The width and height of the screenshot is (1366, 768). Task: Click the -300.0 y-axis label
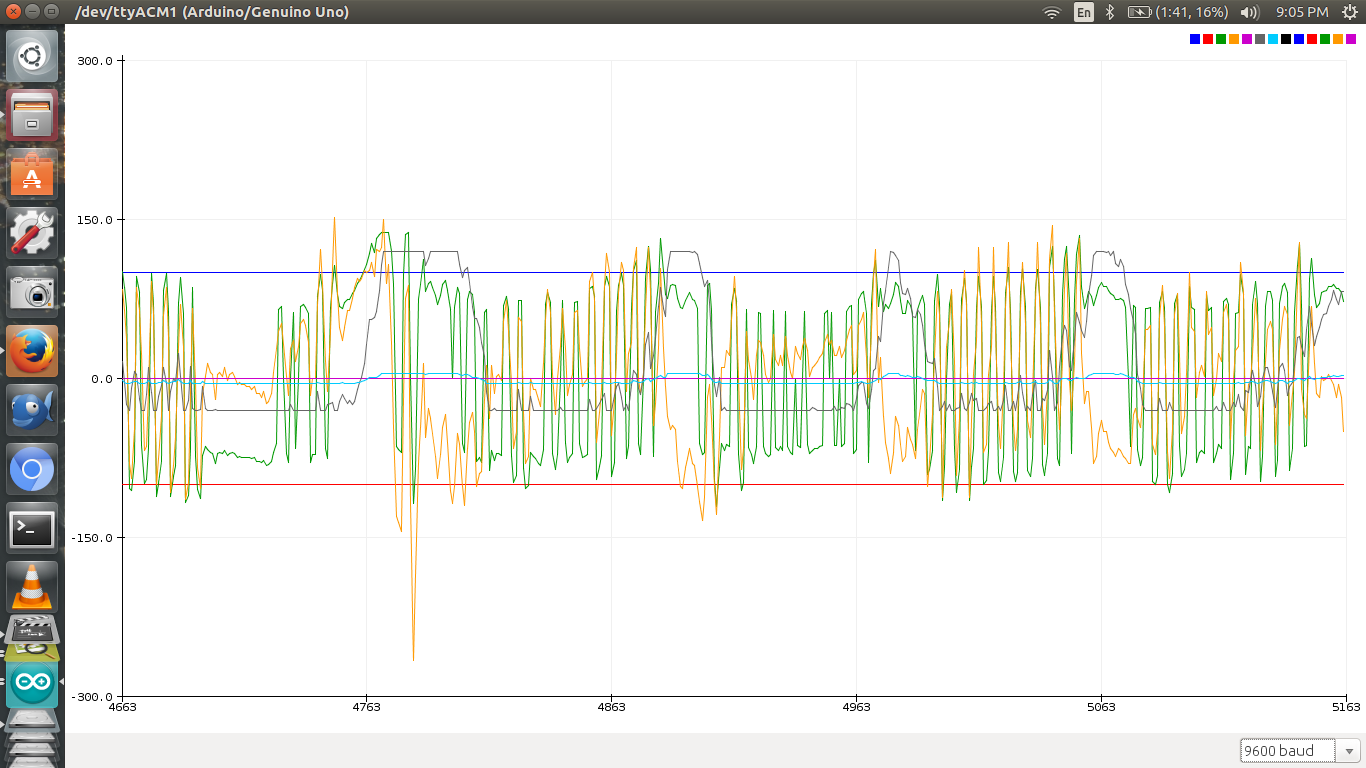(x=93, y=697)
